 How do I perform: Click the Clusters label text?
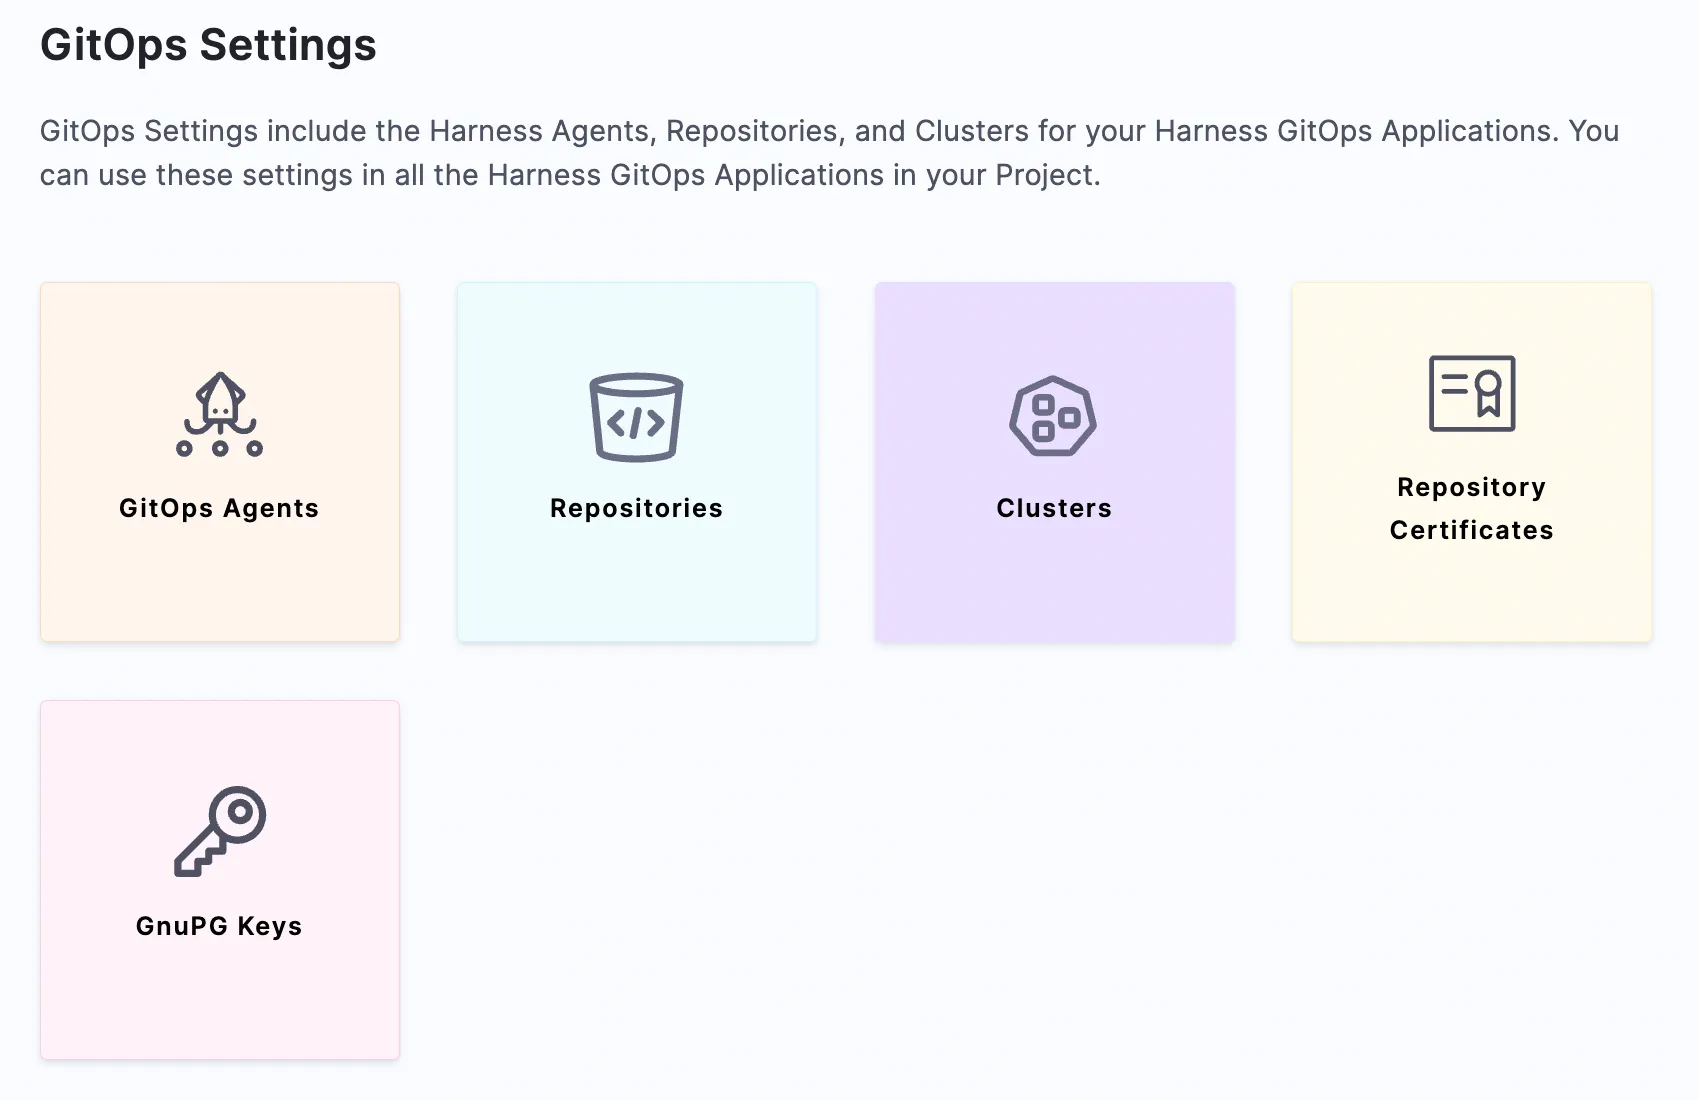pyautogui.click(x=1054, y=508)
